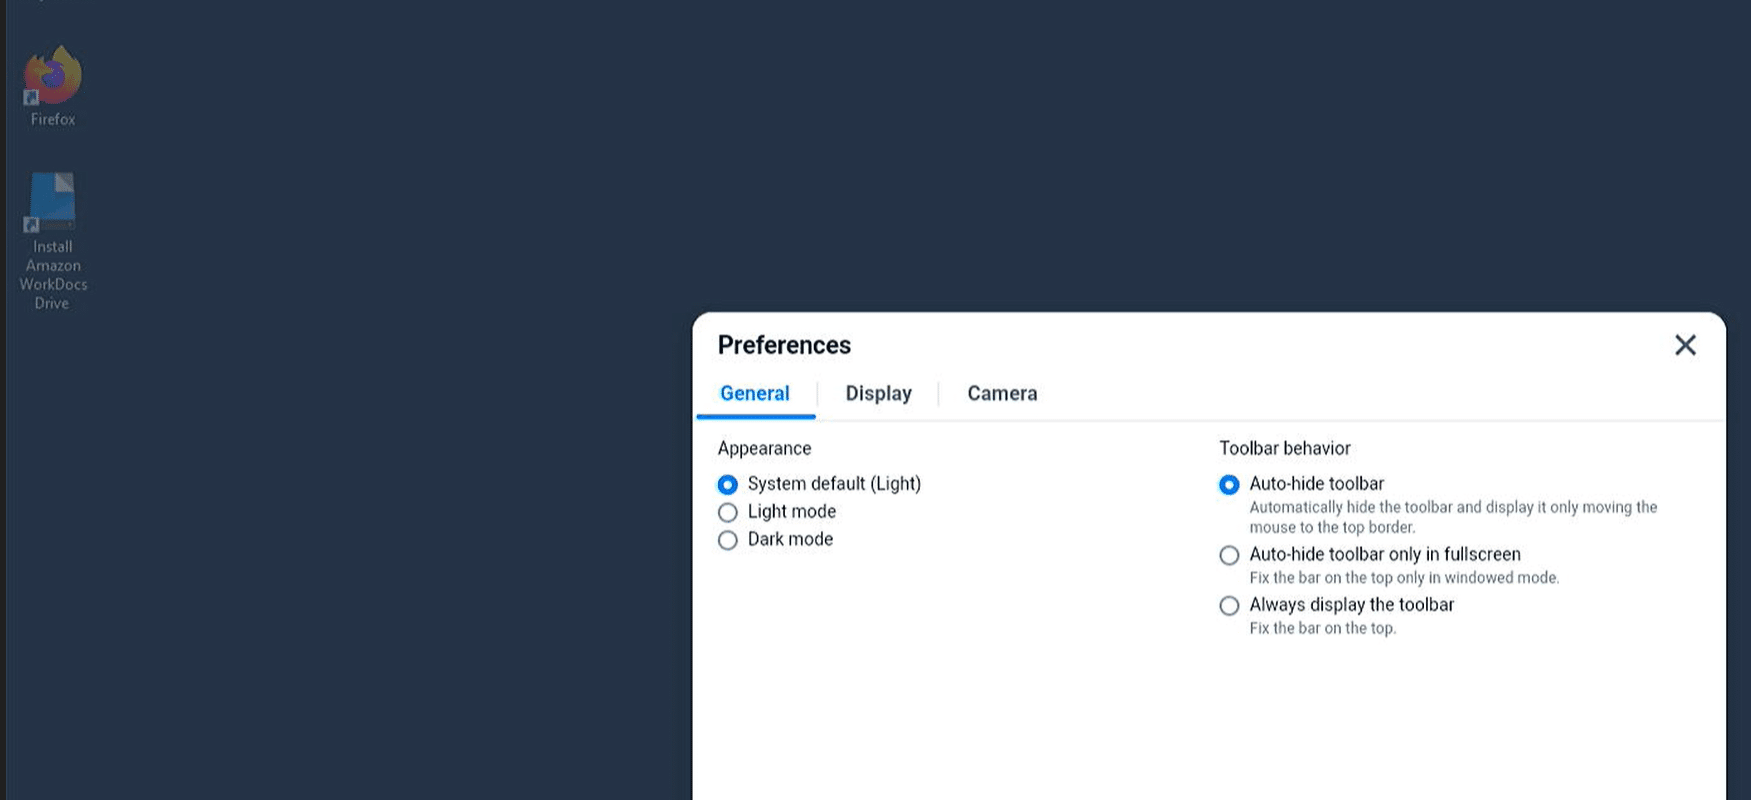Switch to the General tab

(x=755, y=394)
